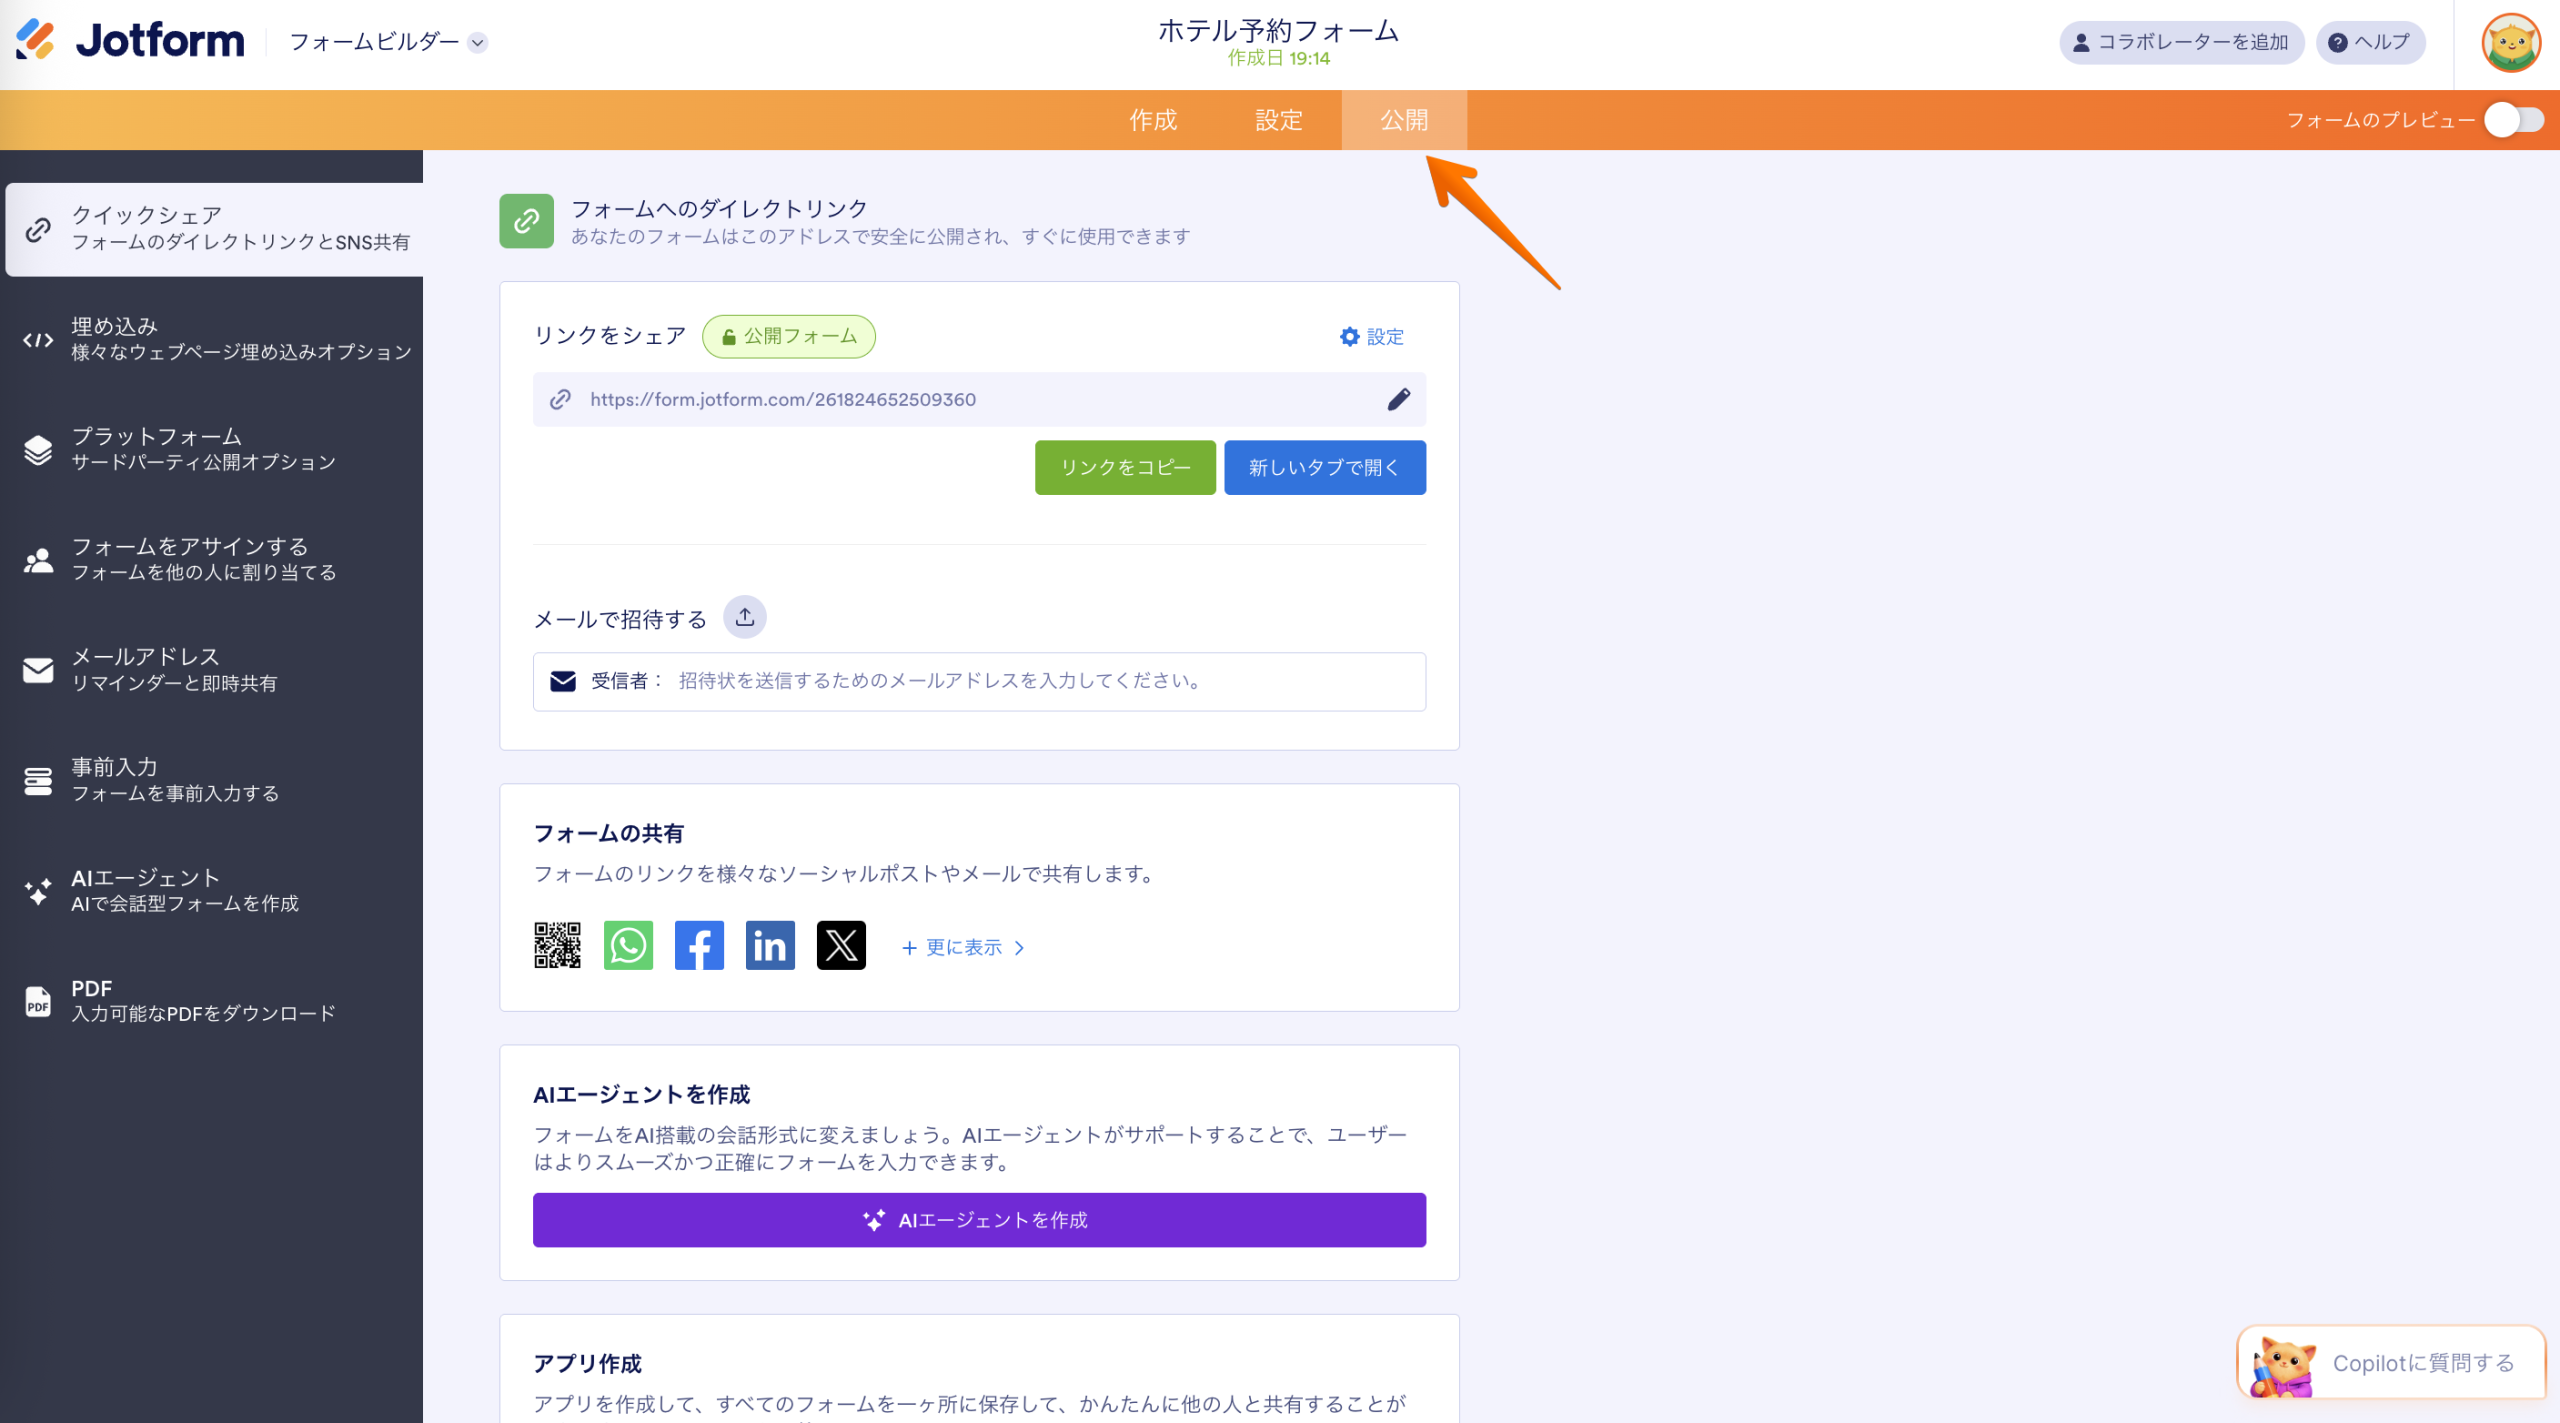
Task: Click the 公開フォーム status badge
Action: 789,336
